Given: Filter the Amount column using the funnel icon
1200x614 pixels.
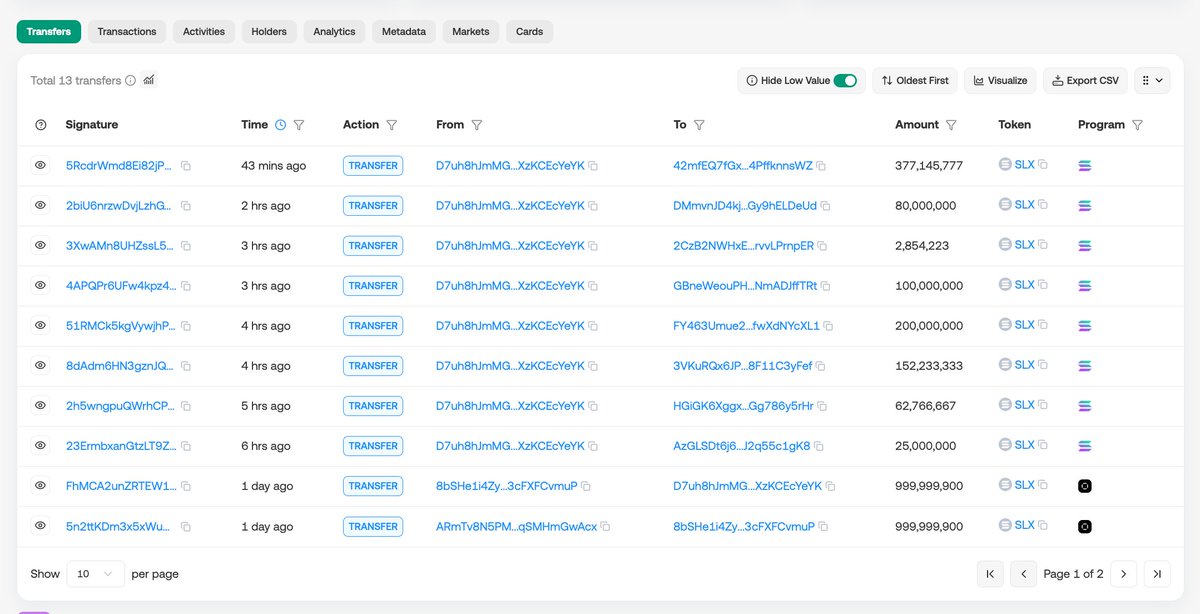Looking at the screenshot, I should pyautogui.click(x=951, y=125).
